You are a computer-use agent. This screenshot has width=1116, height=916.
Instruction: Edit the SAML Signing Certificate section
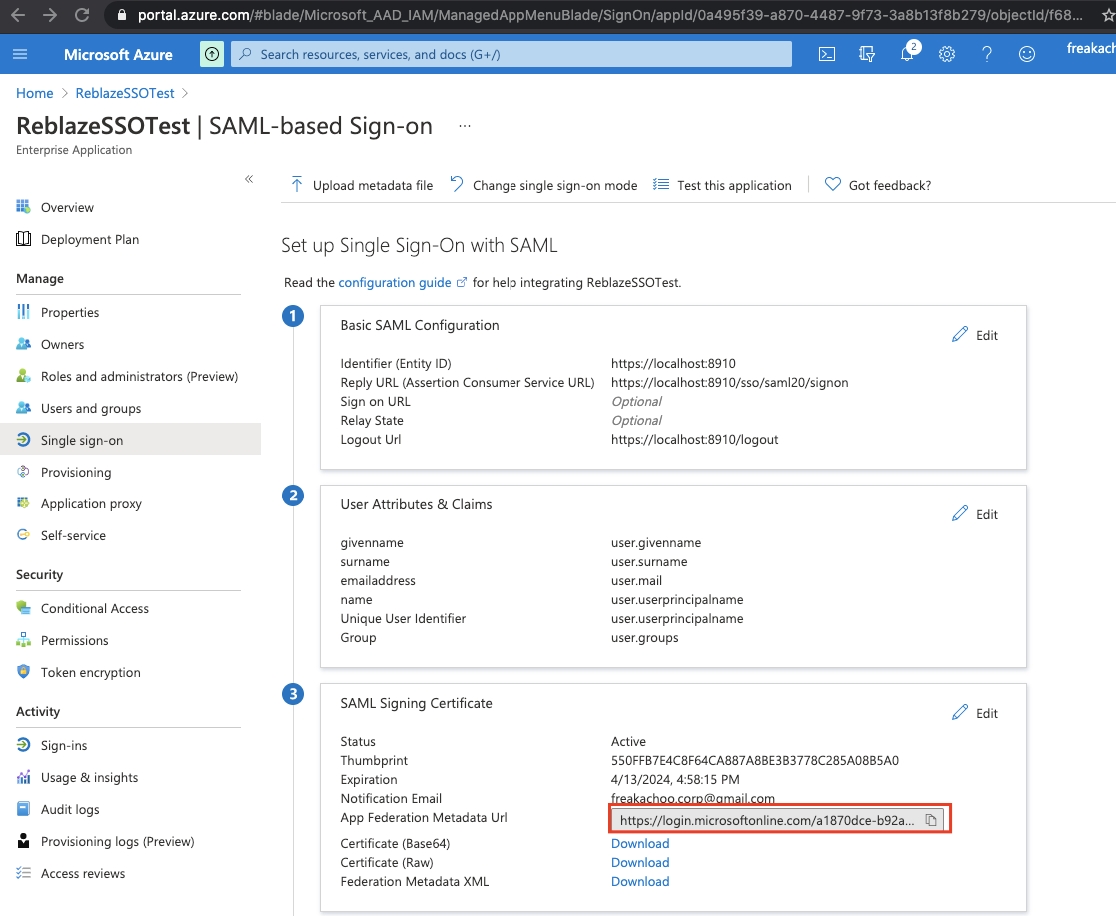click(975, 713)
